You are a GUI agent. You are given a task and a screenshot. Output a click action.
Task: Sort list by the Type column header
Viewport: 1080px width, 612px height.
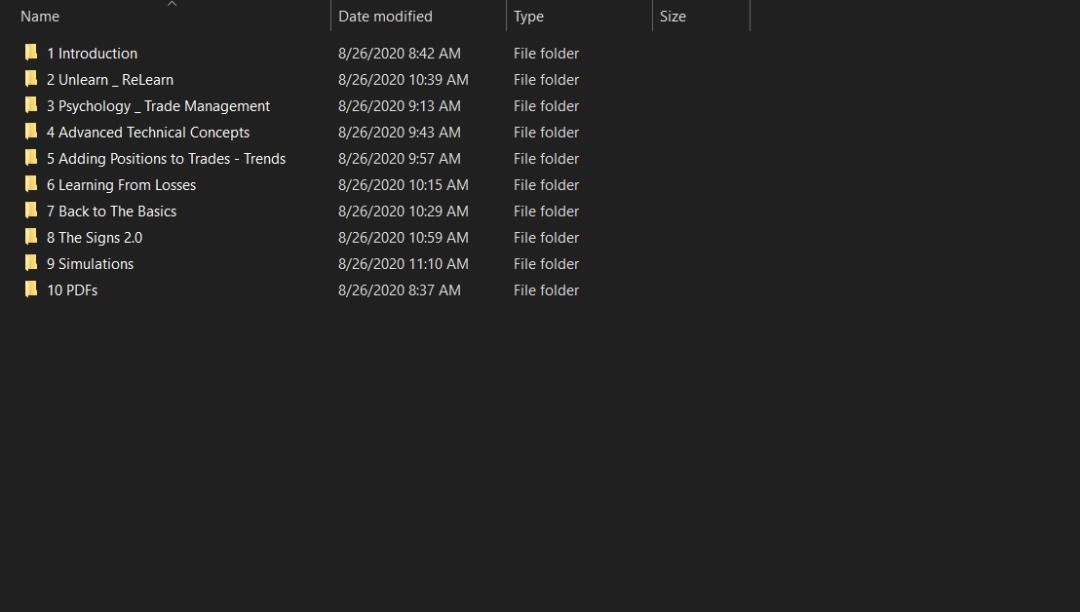(x=528, y=17)
